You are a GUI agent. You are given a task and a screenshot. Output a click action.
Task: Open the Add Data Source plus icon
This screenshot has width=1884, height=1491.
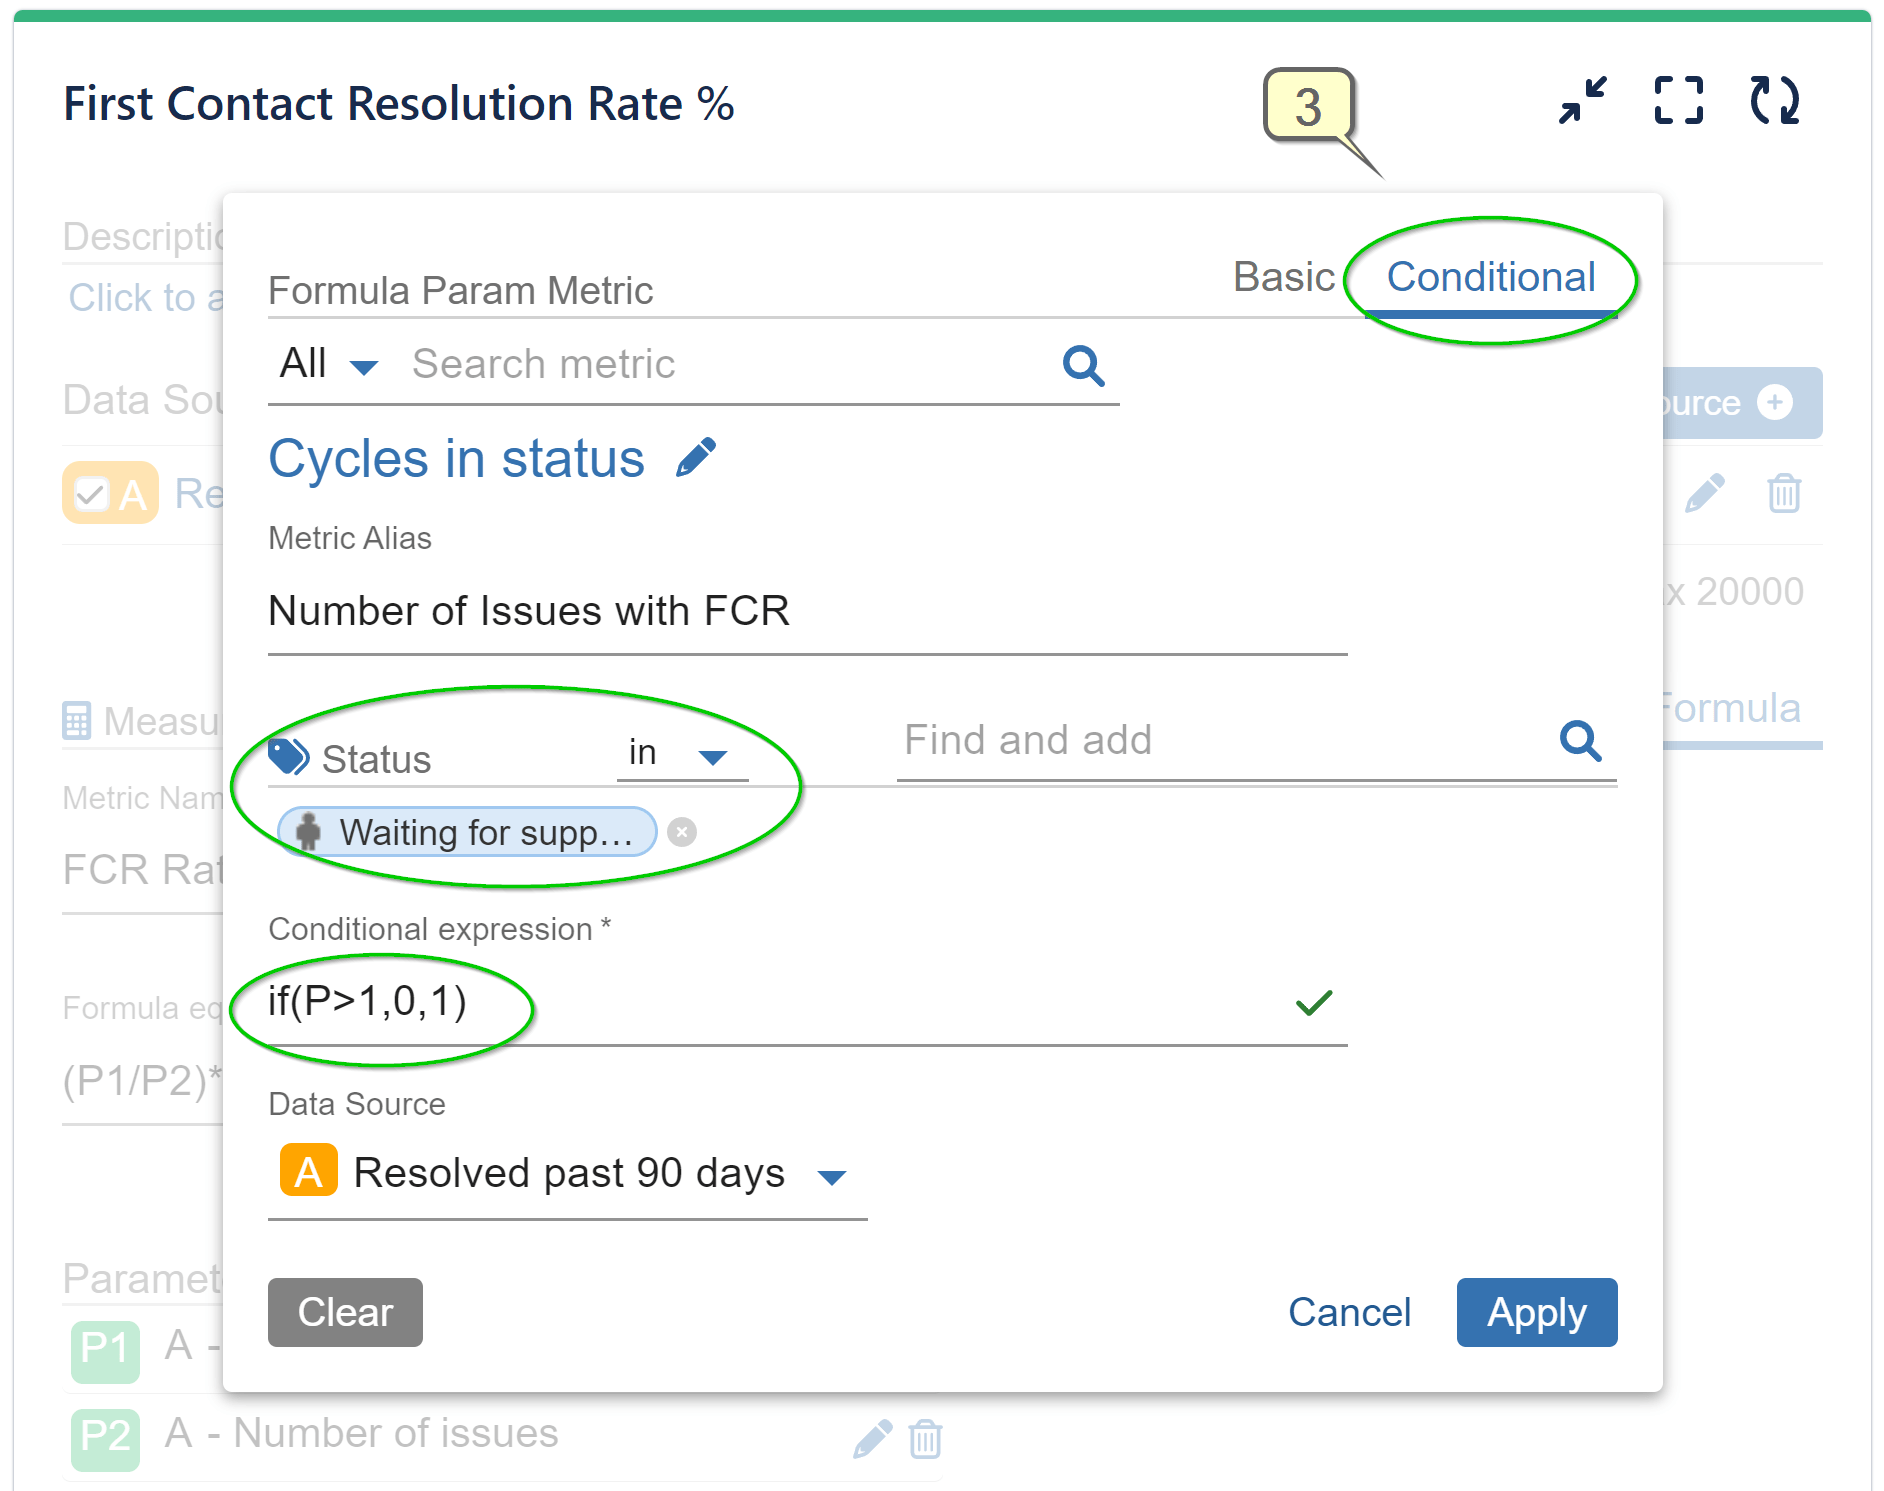pos(1777,402)
